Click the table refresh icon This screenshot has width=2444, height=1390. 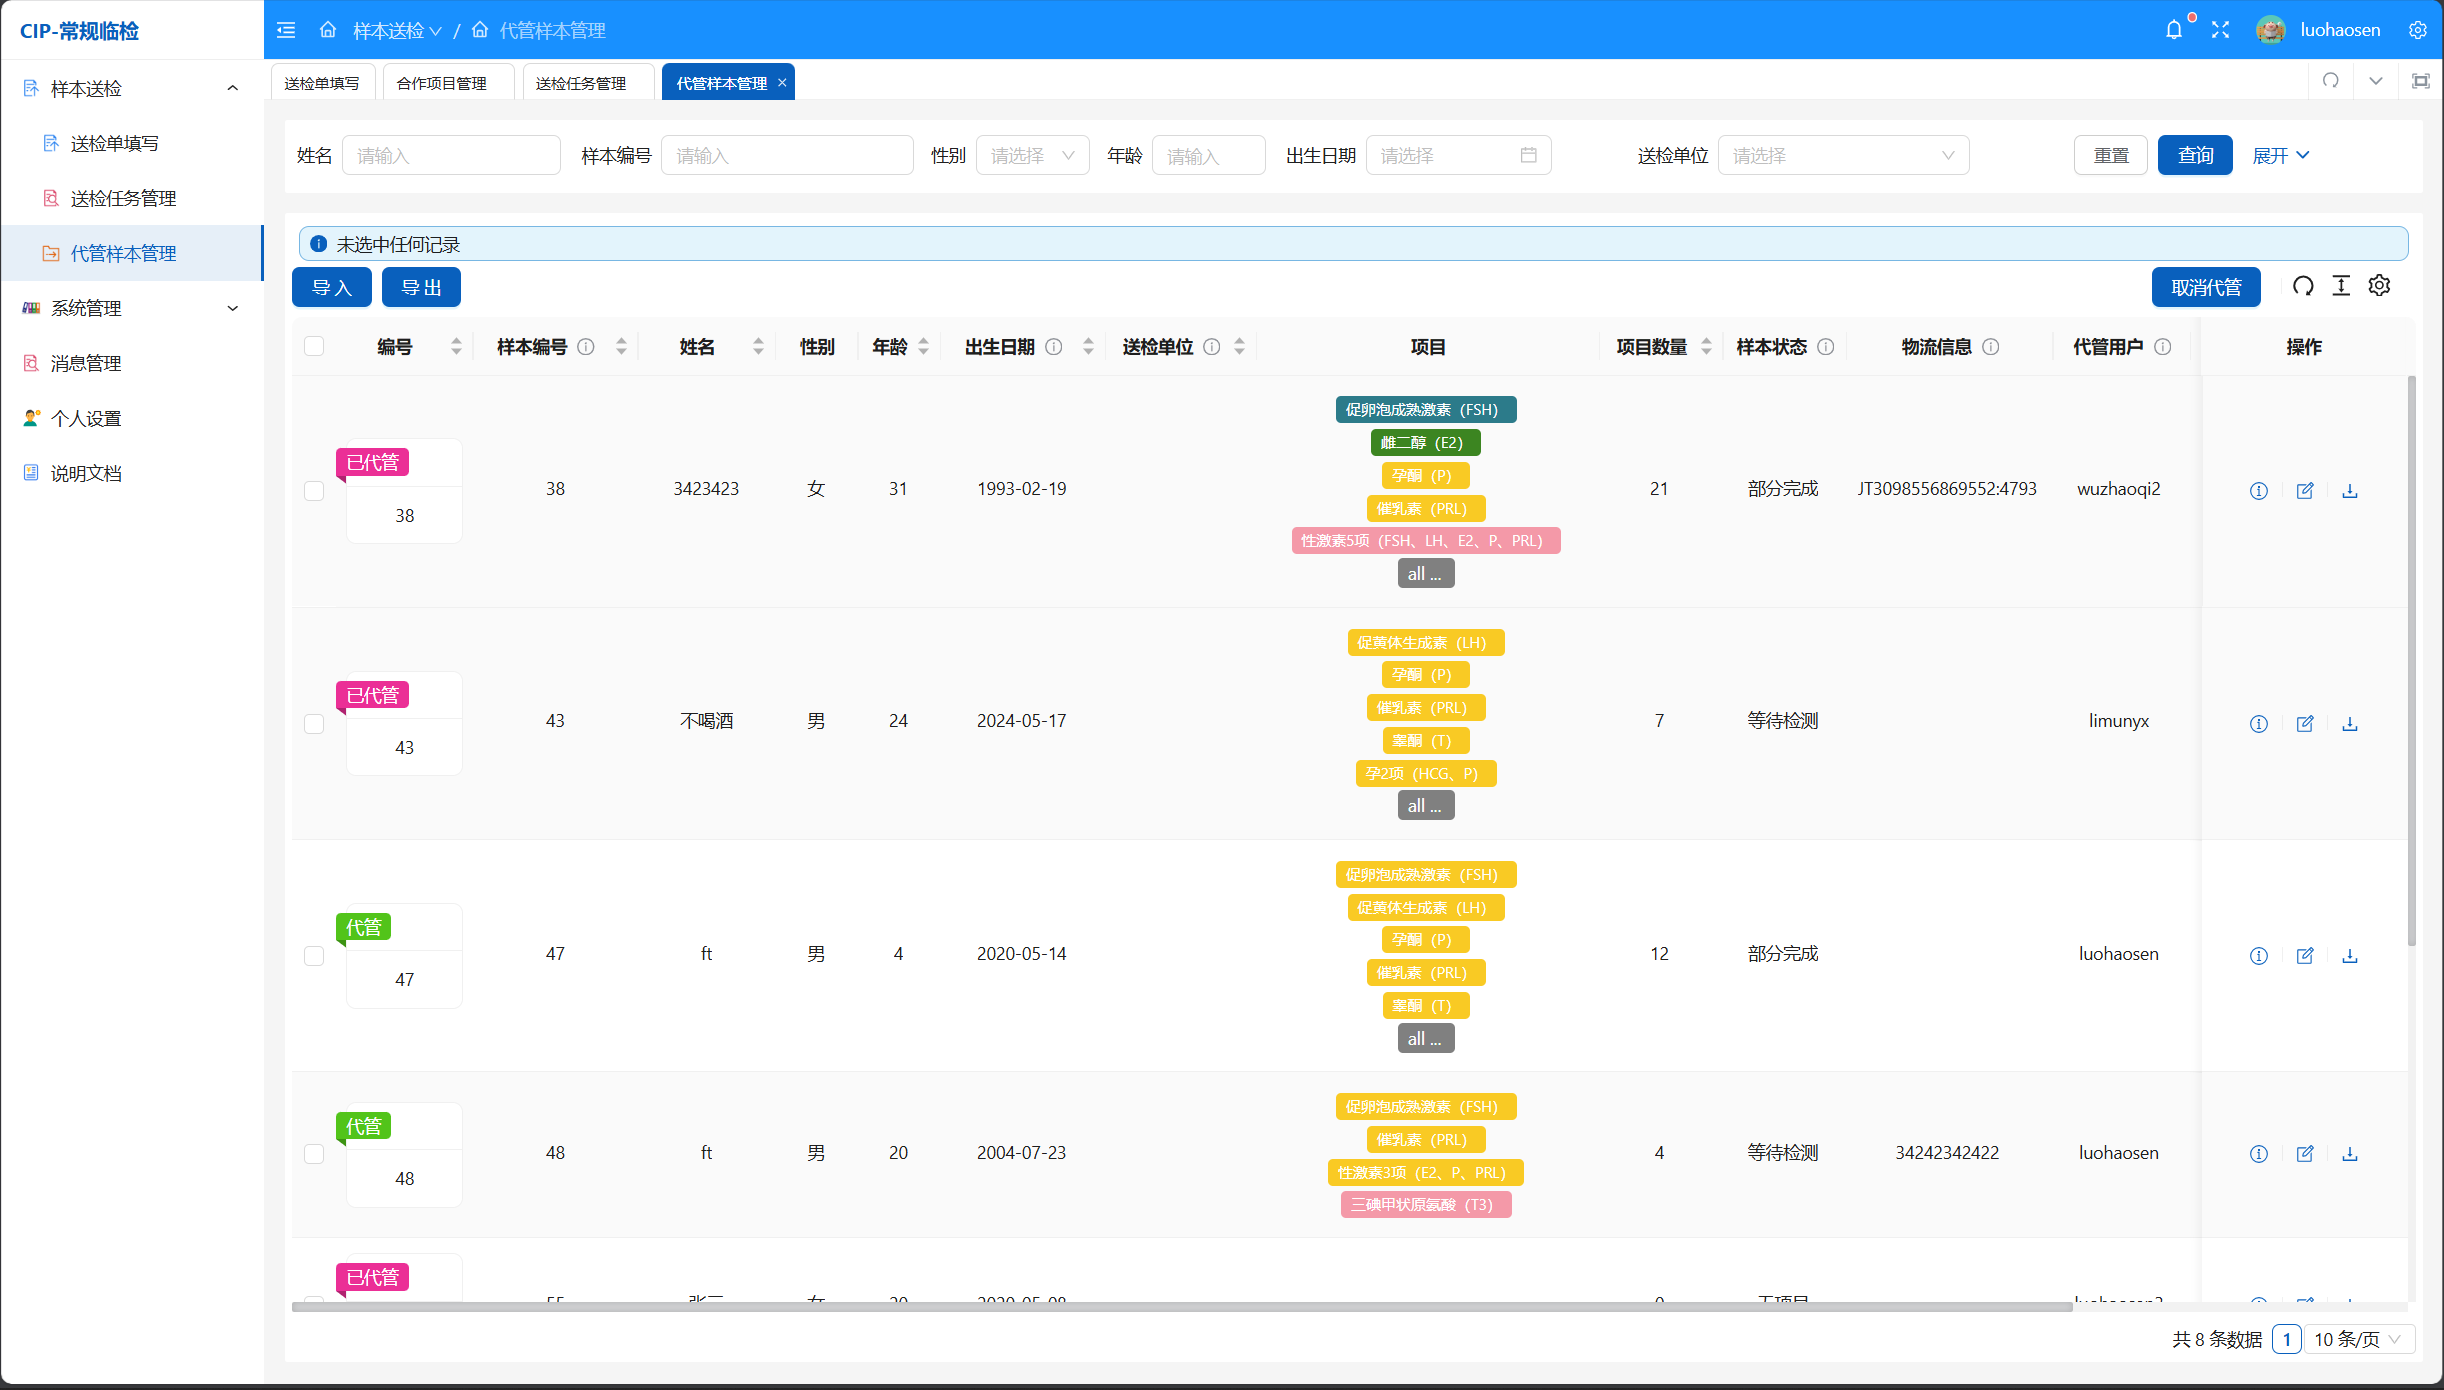[x=2303, y=286]
